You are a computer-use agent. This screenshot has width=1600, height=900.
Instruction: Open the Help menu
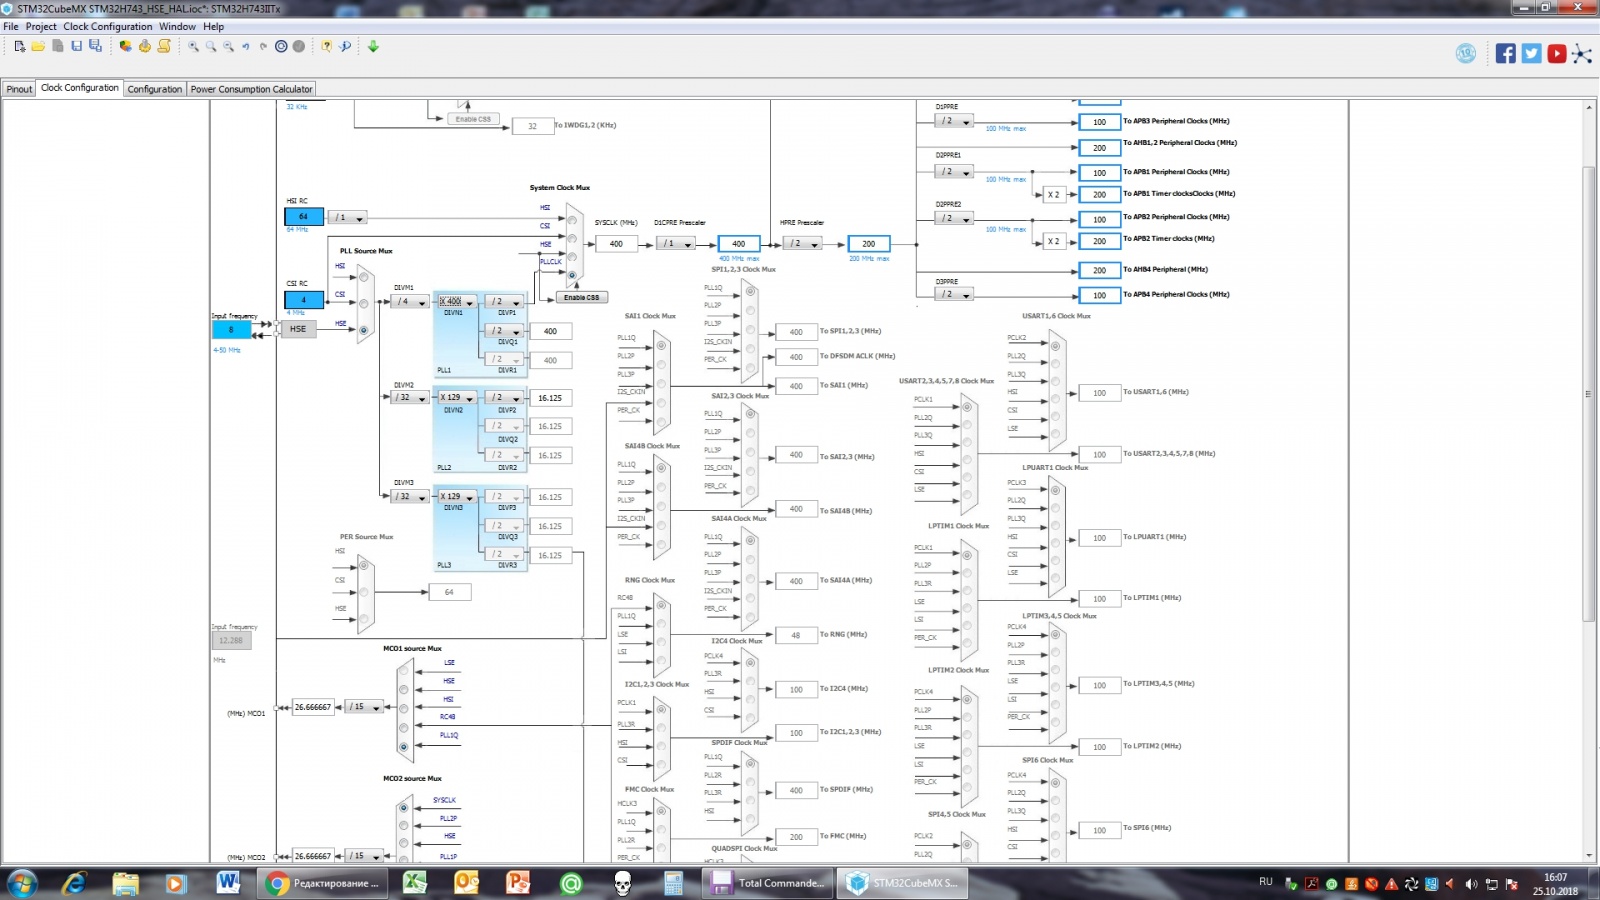click(x=214, y=27)
